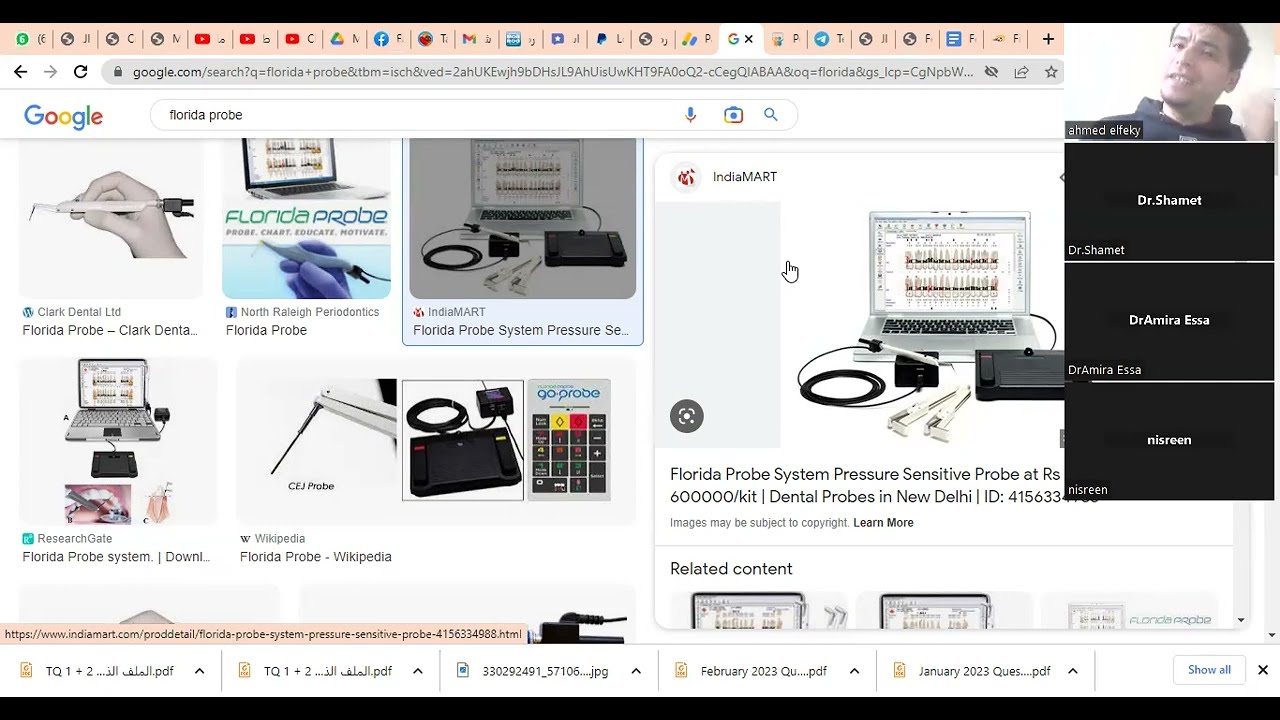Click 'Clark Dental Ltd' source label

tap(79, 312)
